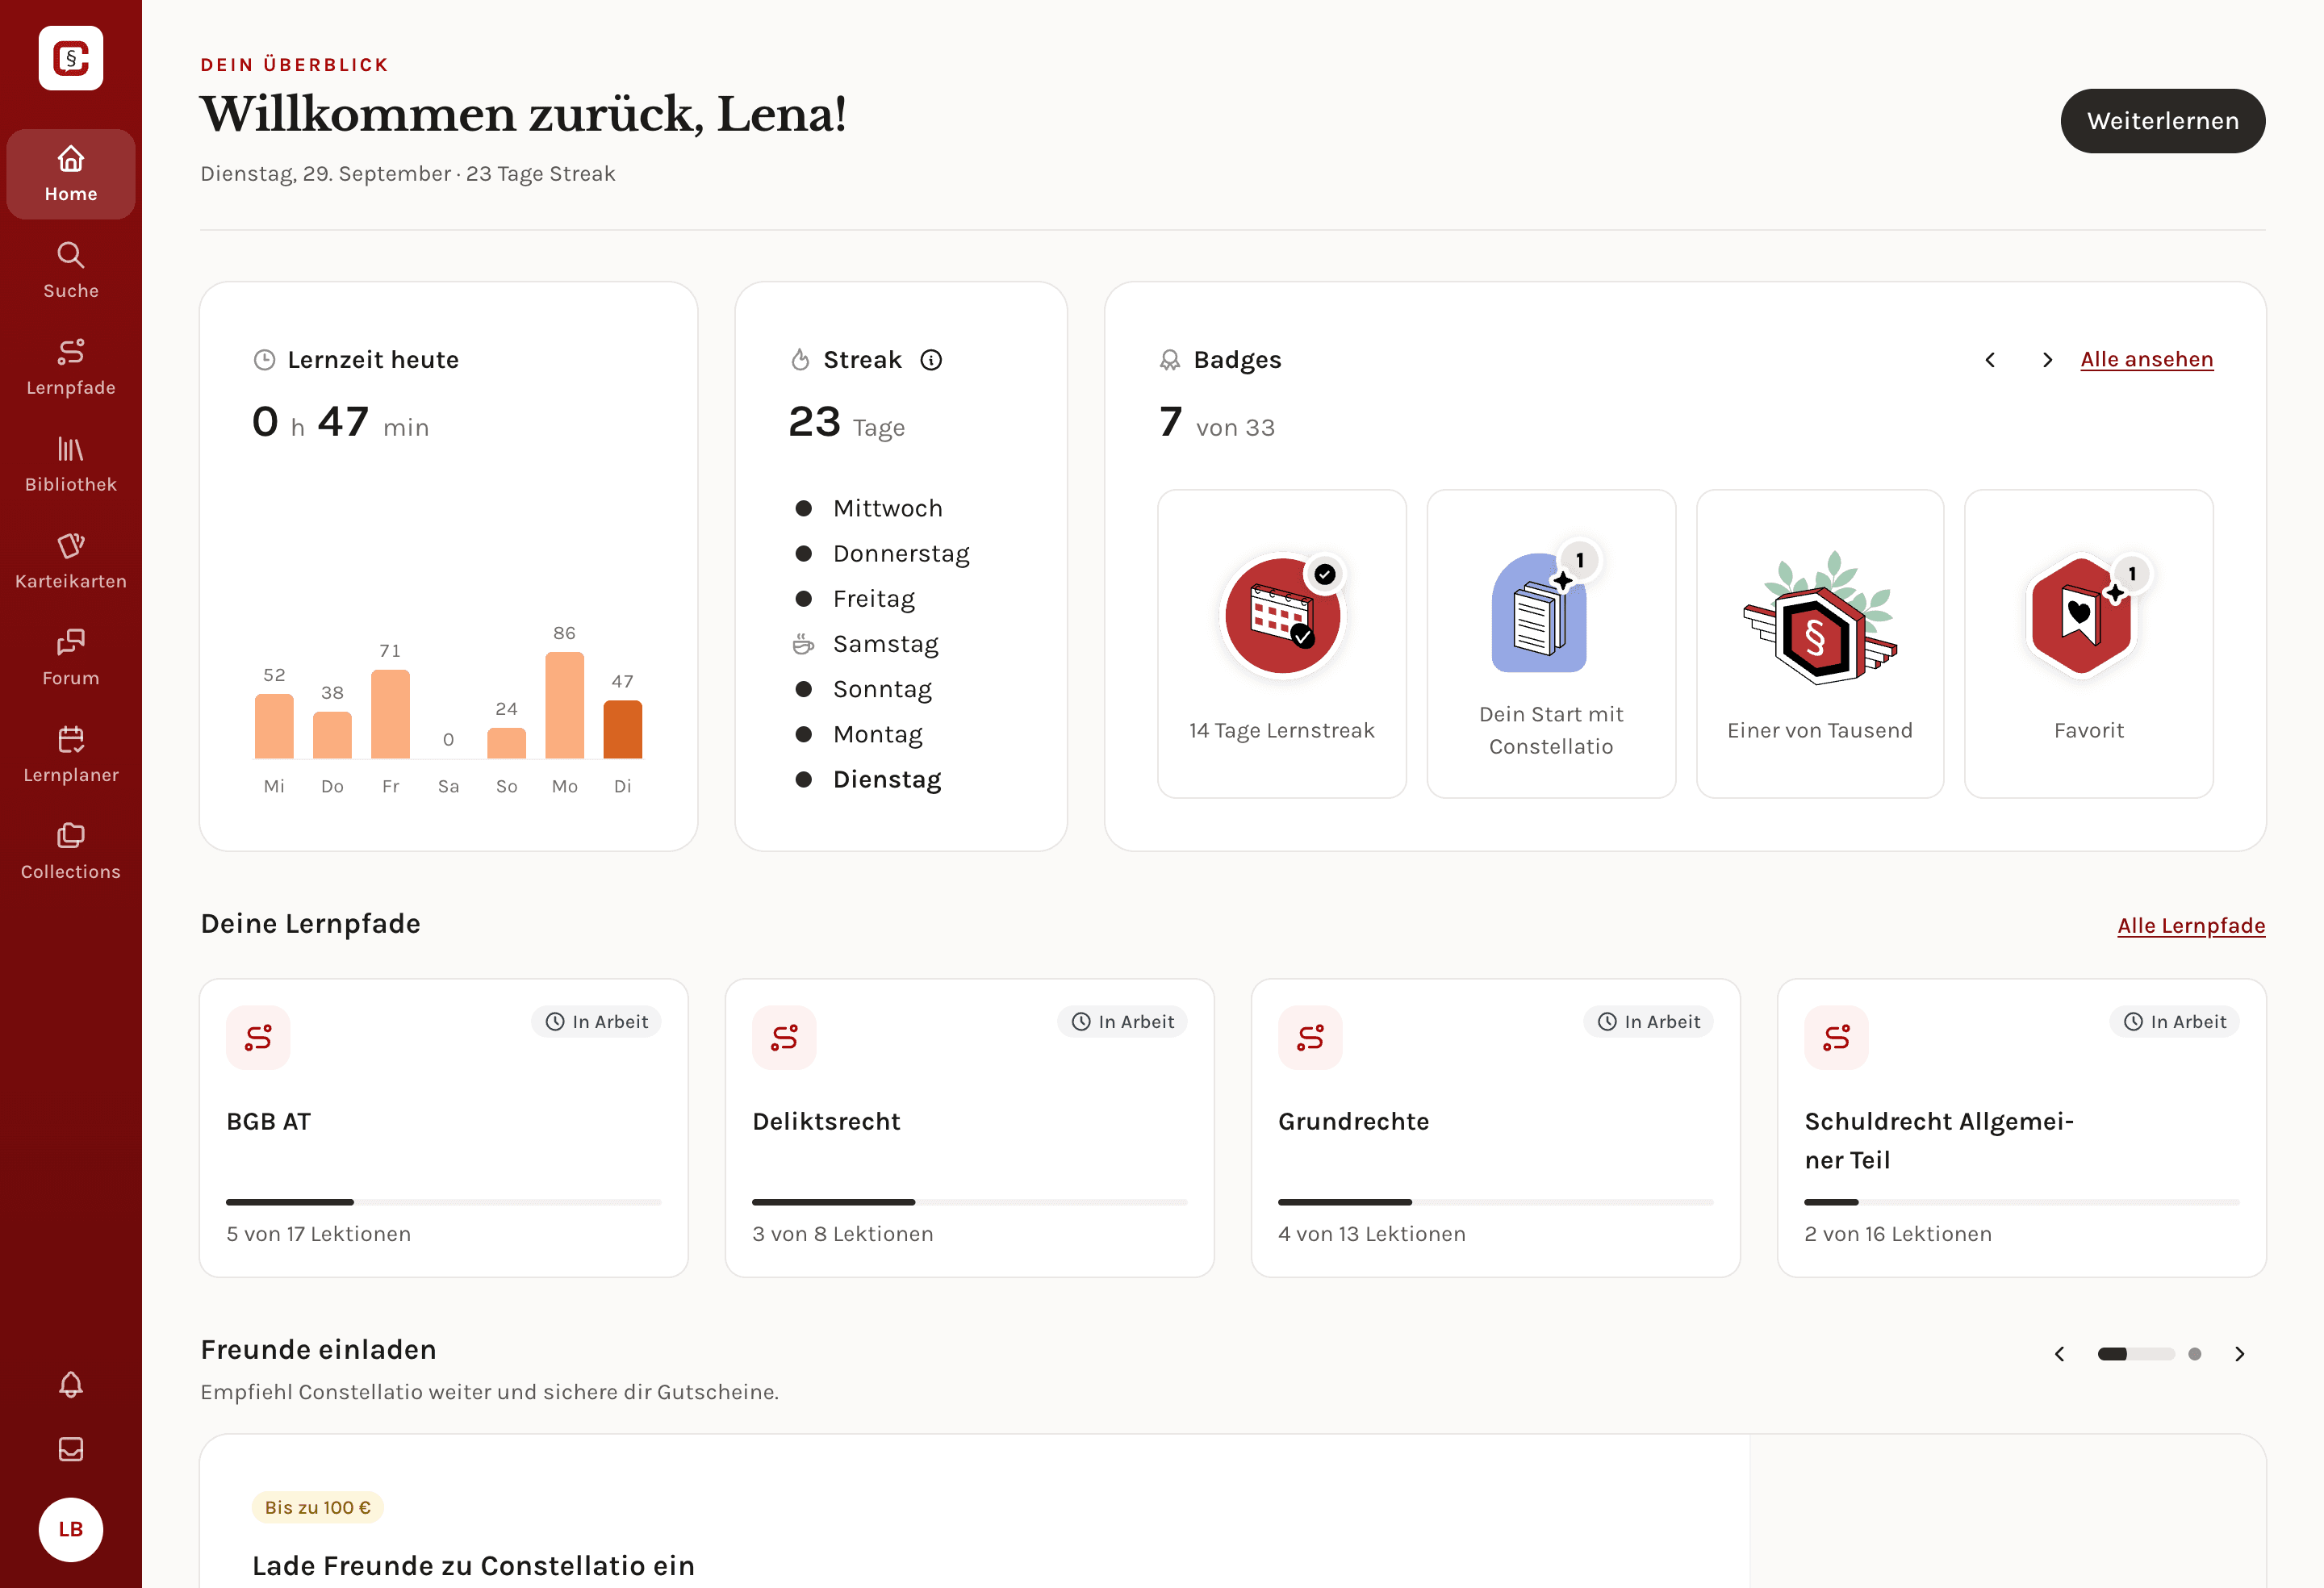Viewport: 2324px width, 1588px height.
Task: Open the BGB AT Lernpfad card
Action: 444,1128
